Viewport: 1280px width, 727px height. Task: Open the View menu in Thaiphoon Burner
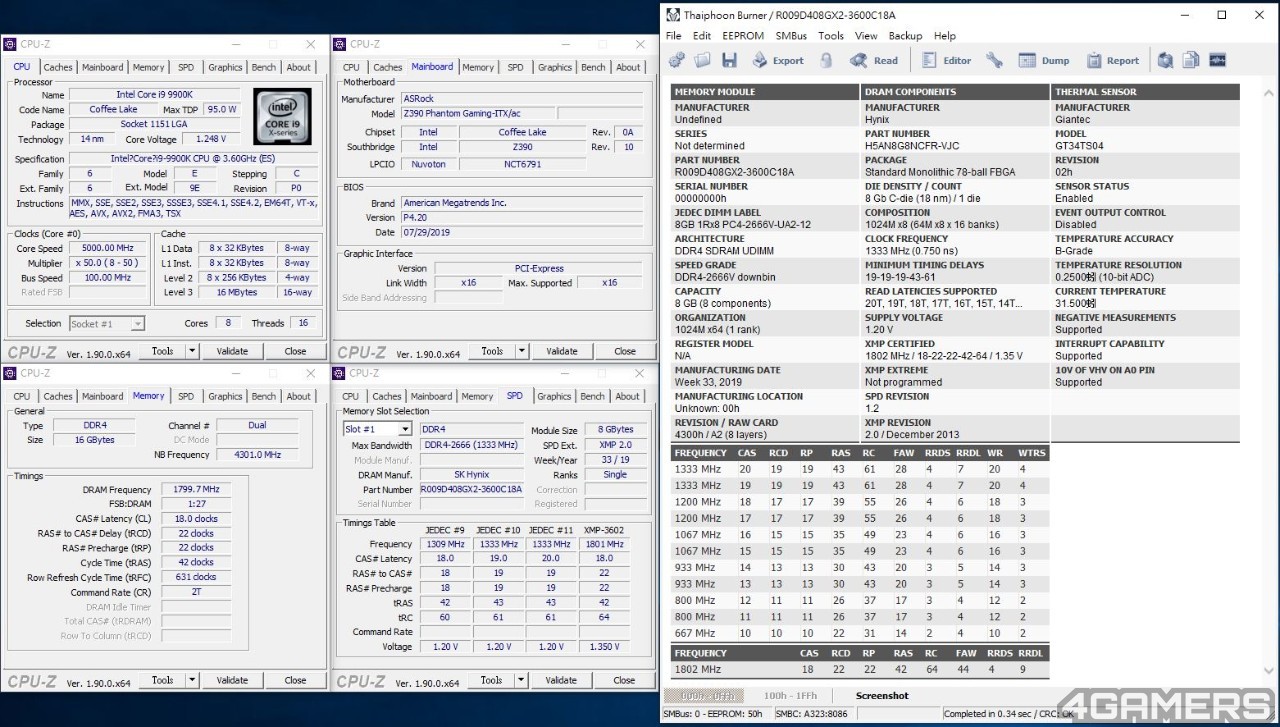click(866, 36)
